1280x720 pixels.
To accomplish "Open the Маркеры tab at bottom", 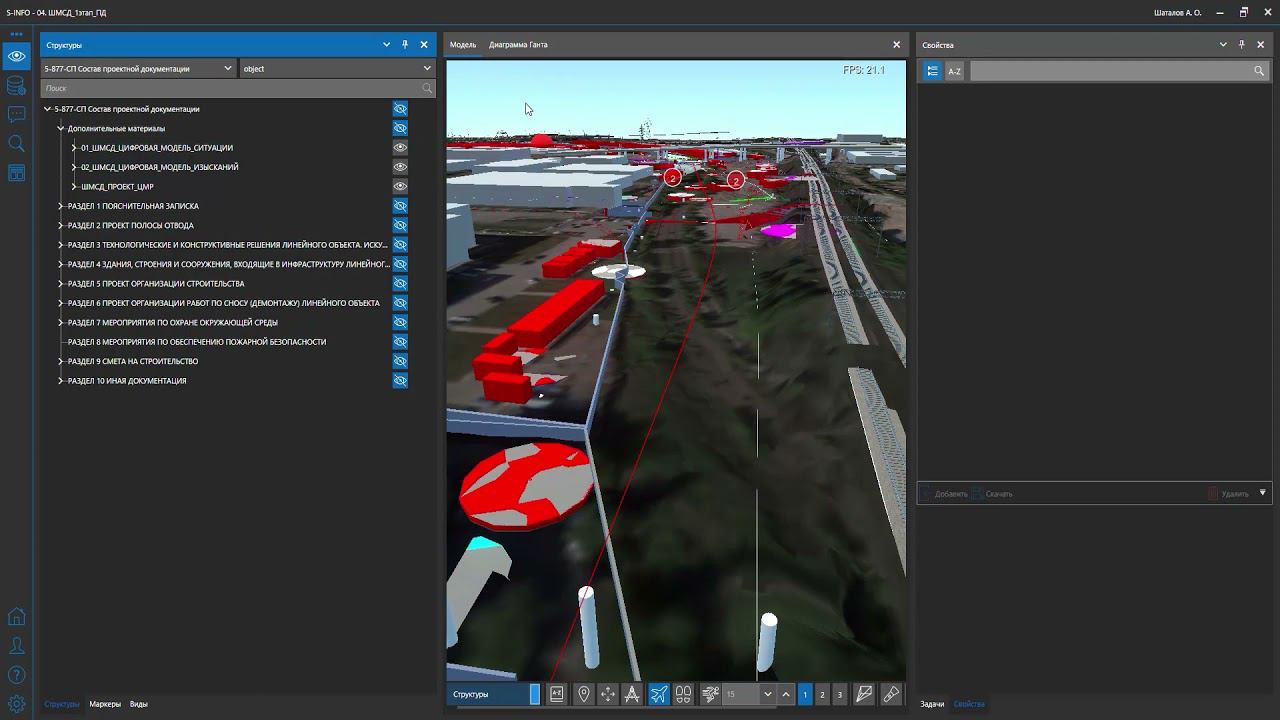I will point(105,704).
